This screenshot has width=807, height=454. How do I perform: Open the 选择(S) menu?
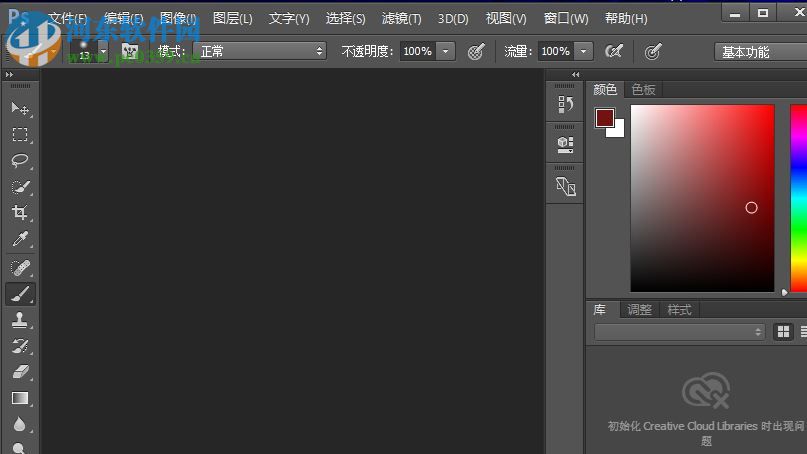point(345,19)
